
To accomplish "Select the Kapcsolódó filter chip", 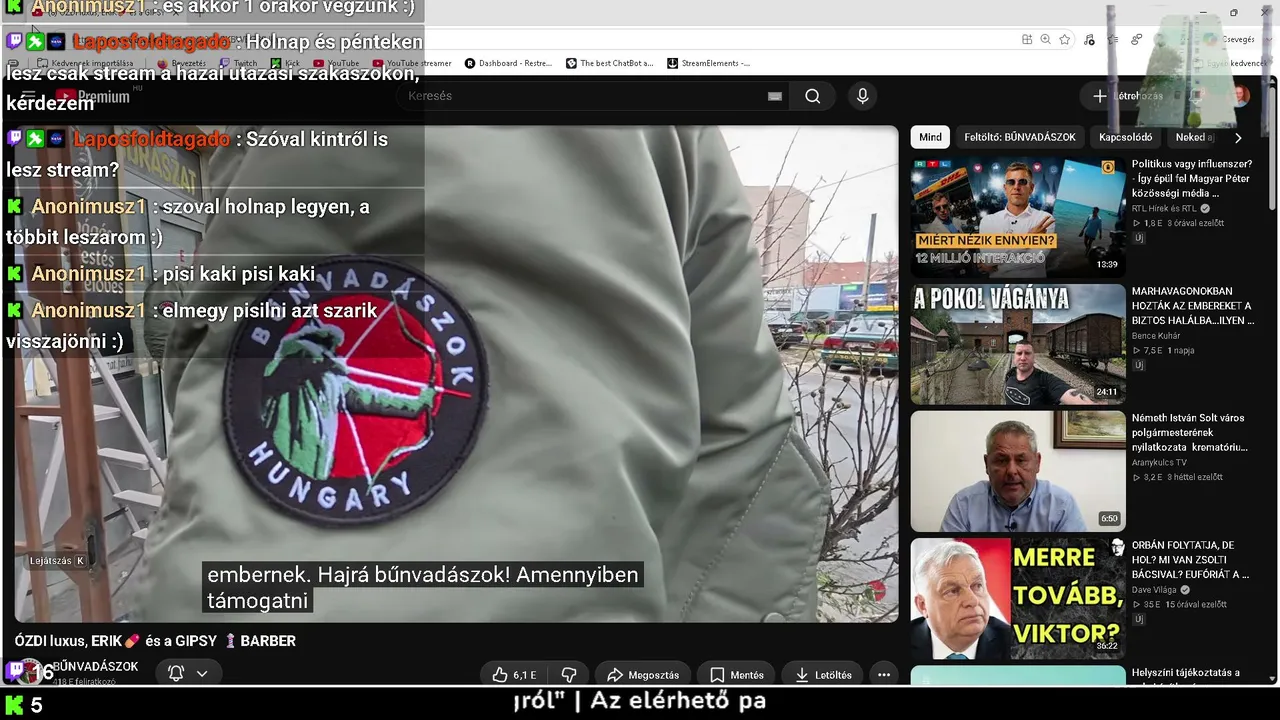I will tap(1126, 137).
